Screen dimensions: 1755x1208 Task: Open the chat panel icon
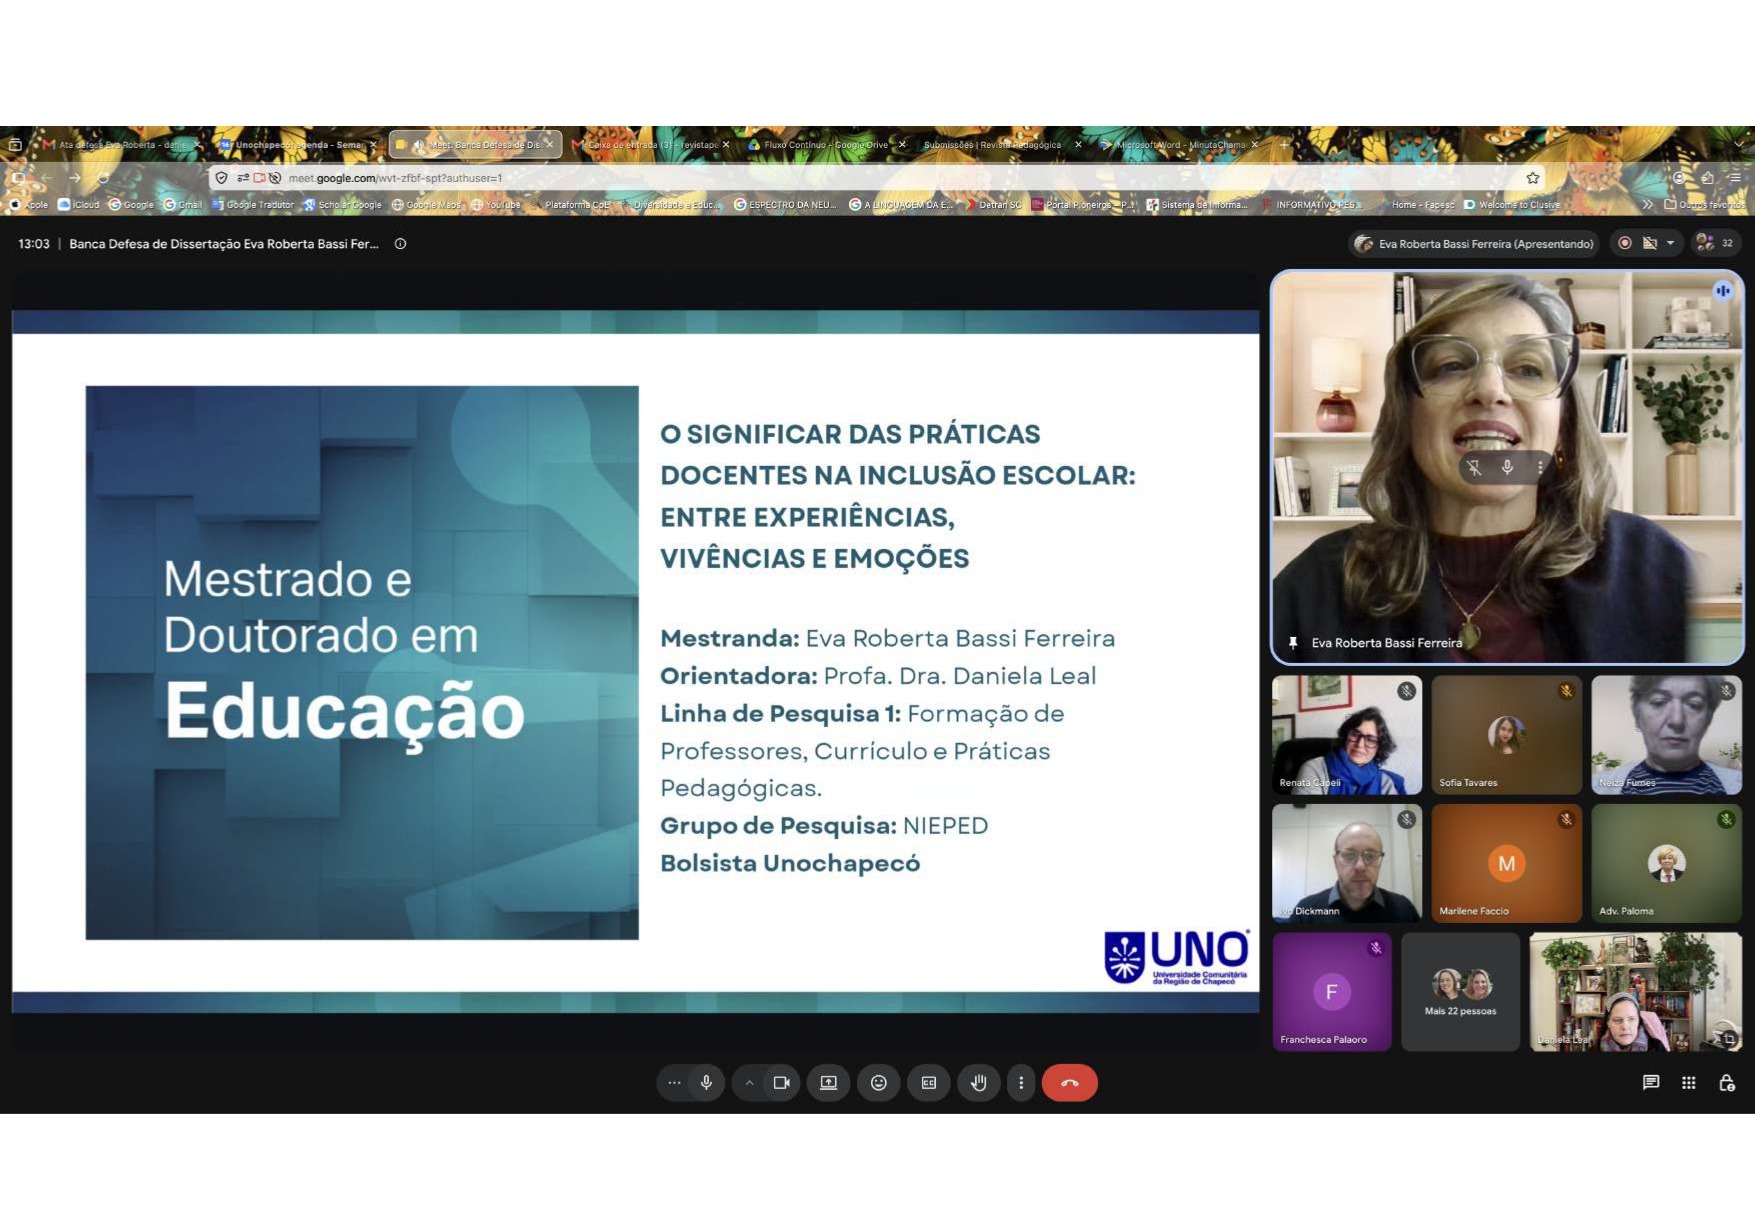(x=1651, y=1082)
